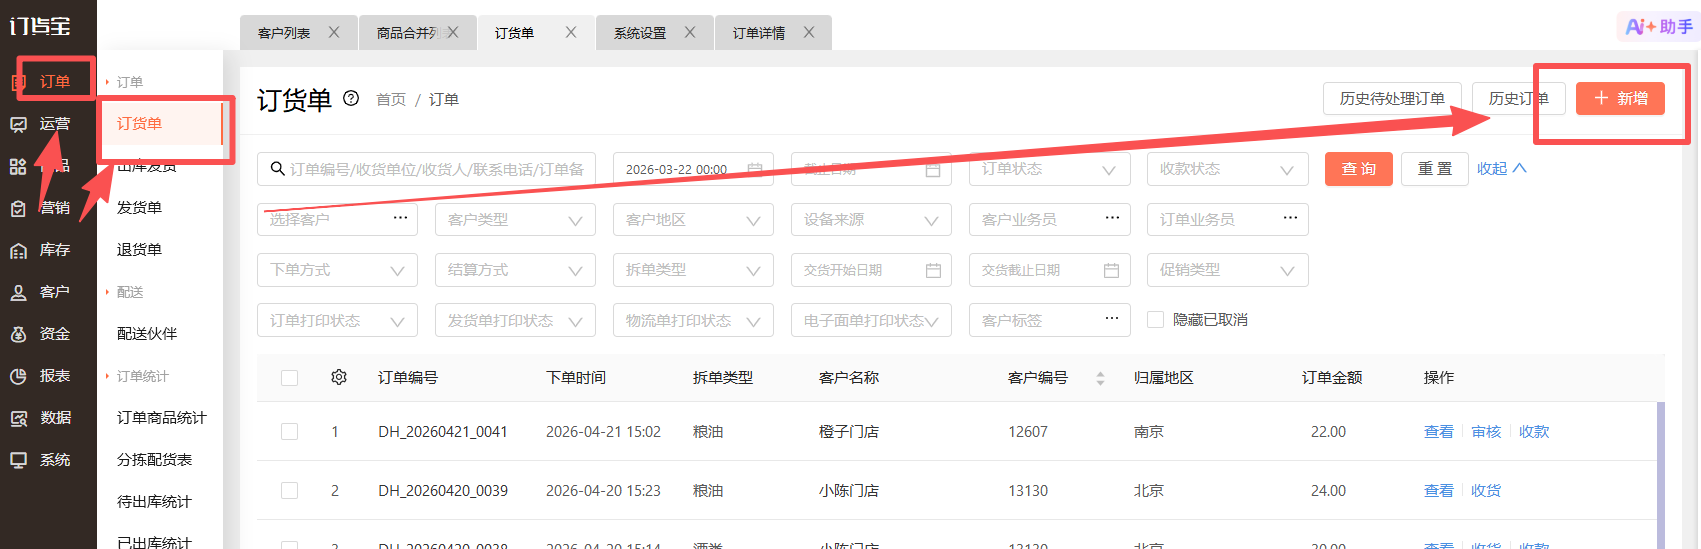Expand the 客户地区 dropdown
Viewport: 1701px width, 549px height.
tap(693, 220)
